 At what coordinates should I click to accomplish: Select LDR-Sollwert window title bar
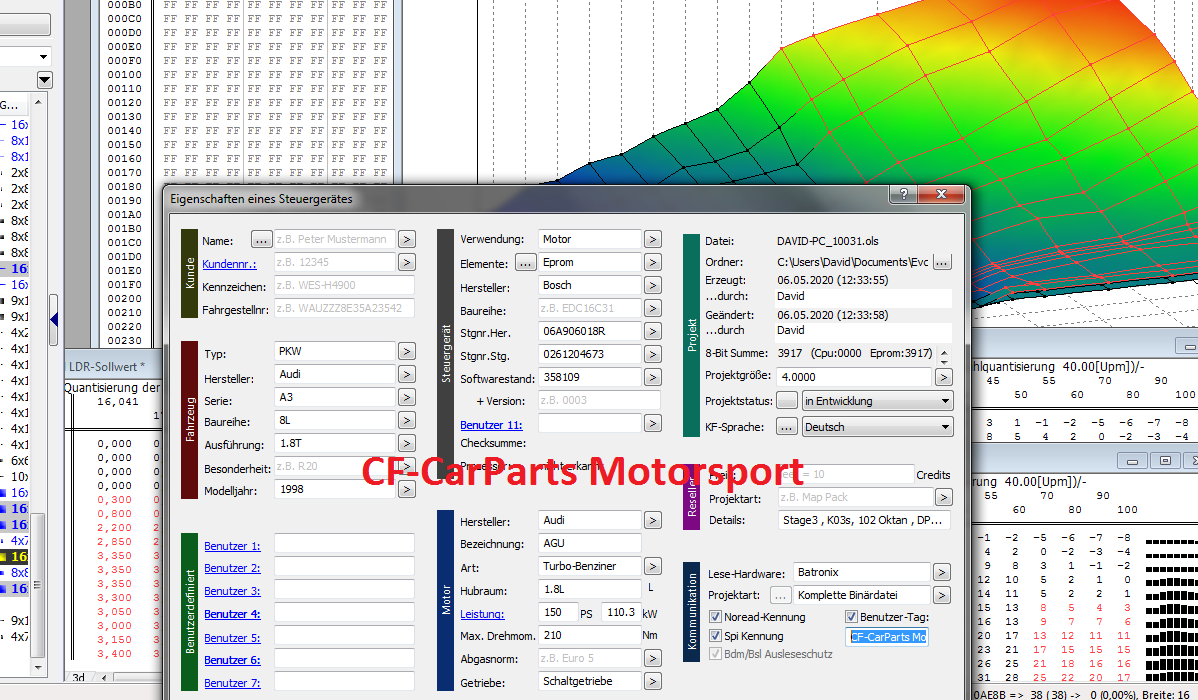click(115, 367)
